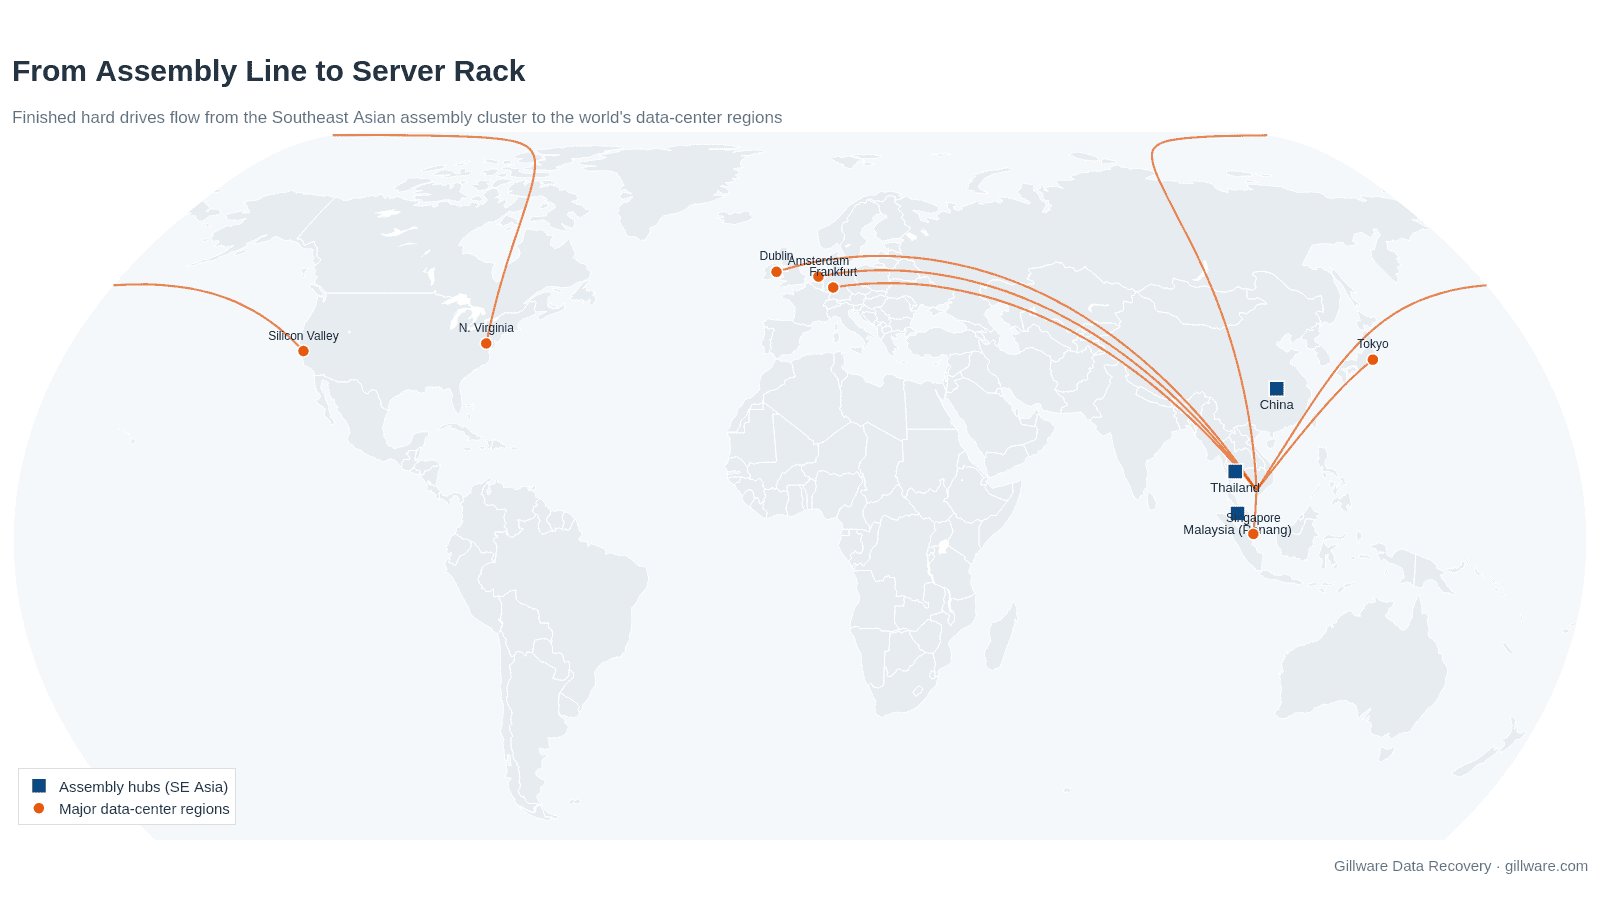Viewport: 1600px width, 900px height.
Task: Select the Malaysia (Penang) assembly hub square
Action: (1237, 514)
